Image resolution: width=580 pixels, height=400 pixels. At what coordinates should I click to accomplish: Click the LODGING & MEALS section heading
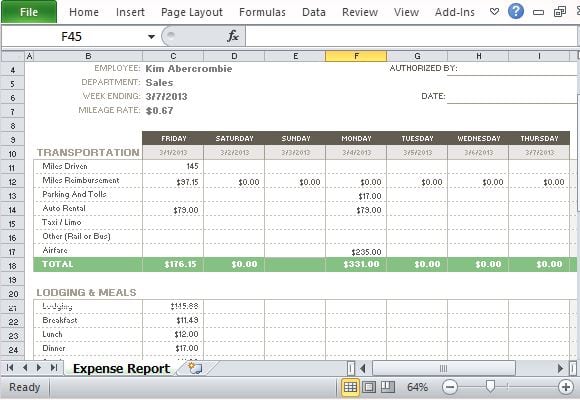pyautogui.click(x=86, y=292)
